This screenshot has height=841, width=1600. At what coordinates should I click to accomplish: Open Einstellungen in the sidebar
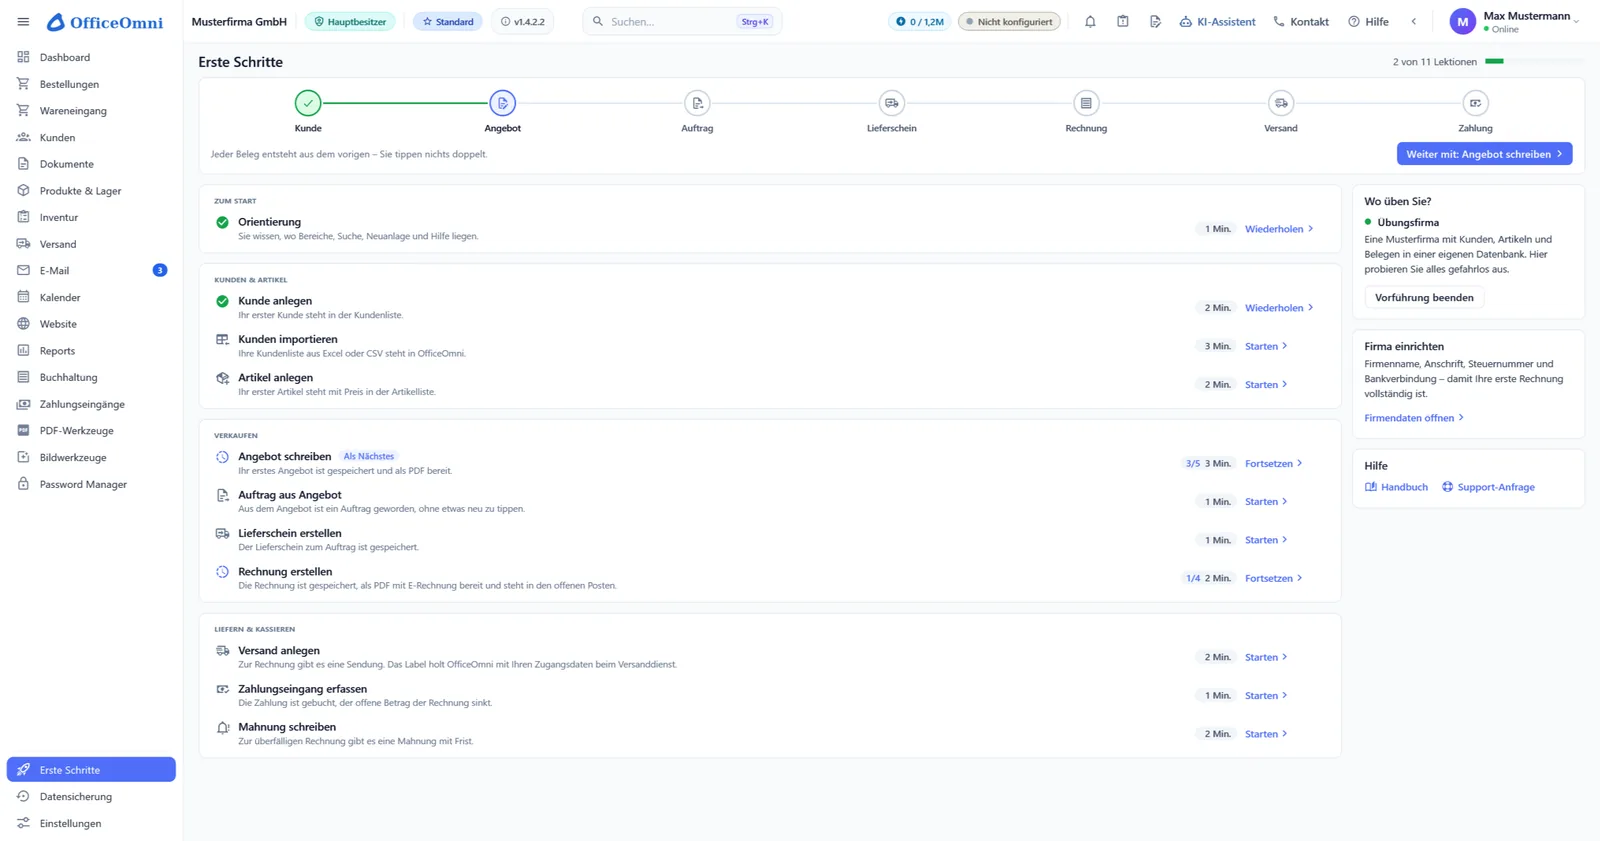coord(91,823)
